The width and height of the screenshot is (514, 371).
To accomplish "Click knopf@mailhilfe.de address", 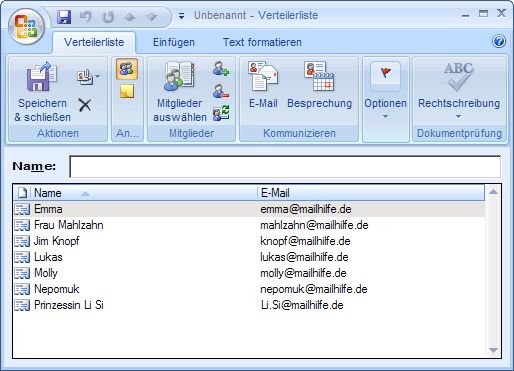I will coord(305,241).
